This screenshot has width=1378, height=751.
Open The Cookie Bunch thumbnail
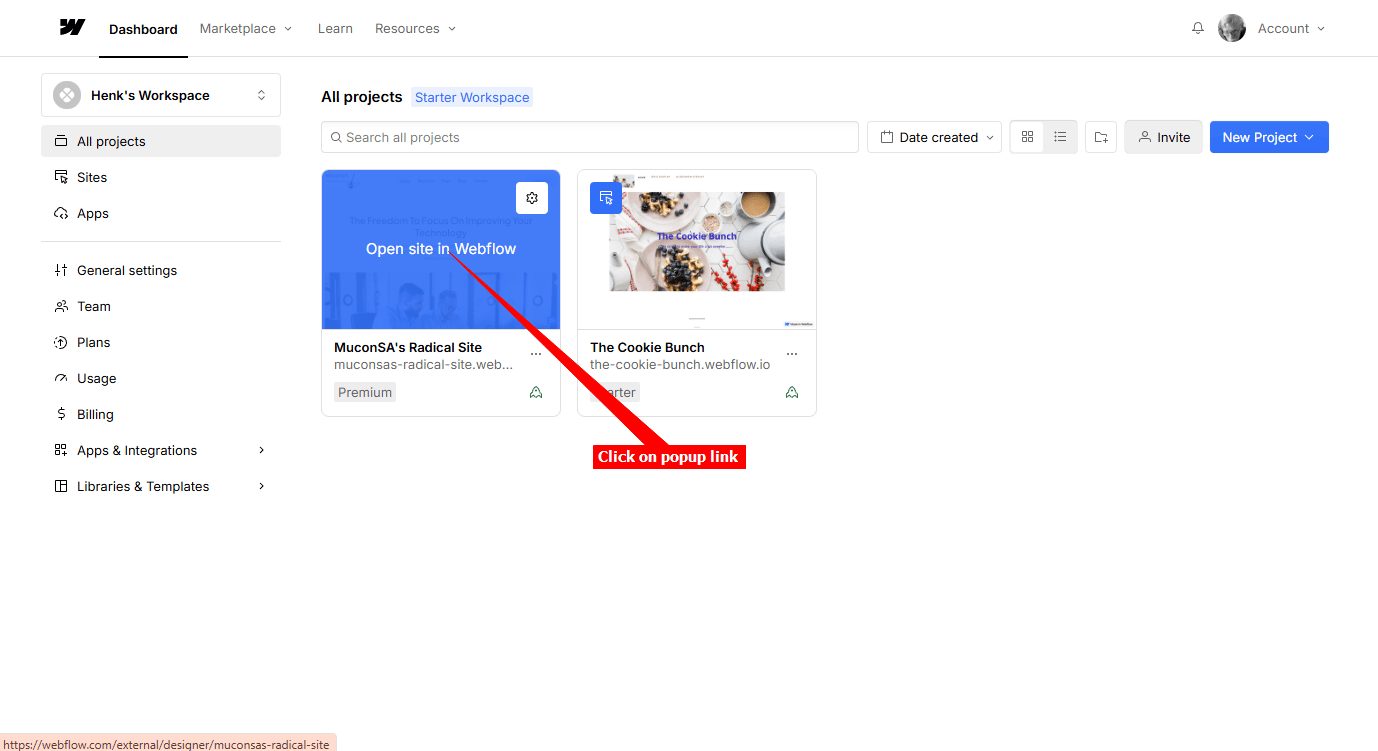(697, 249)
